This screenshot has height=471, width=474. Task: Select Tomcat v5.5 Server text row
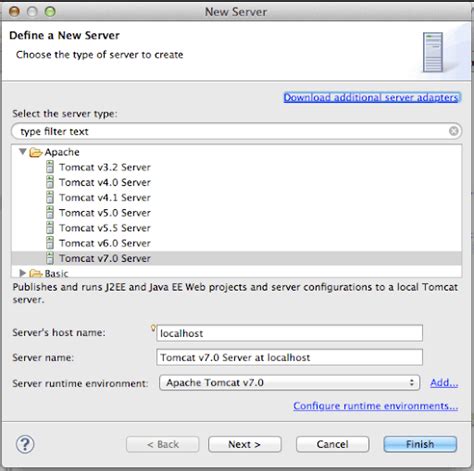tap(105, 228)
